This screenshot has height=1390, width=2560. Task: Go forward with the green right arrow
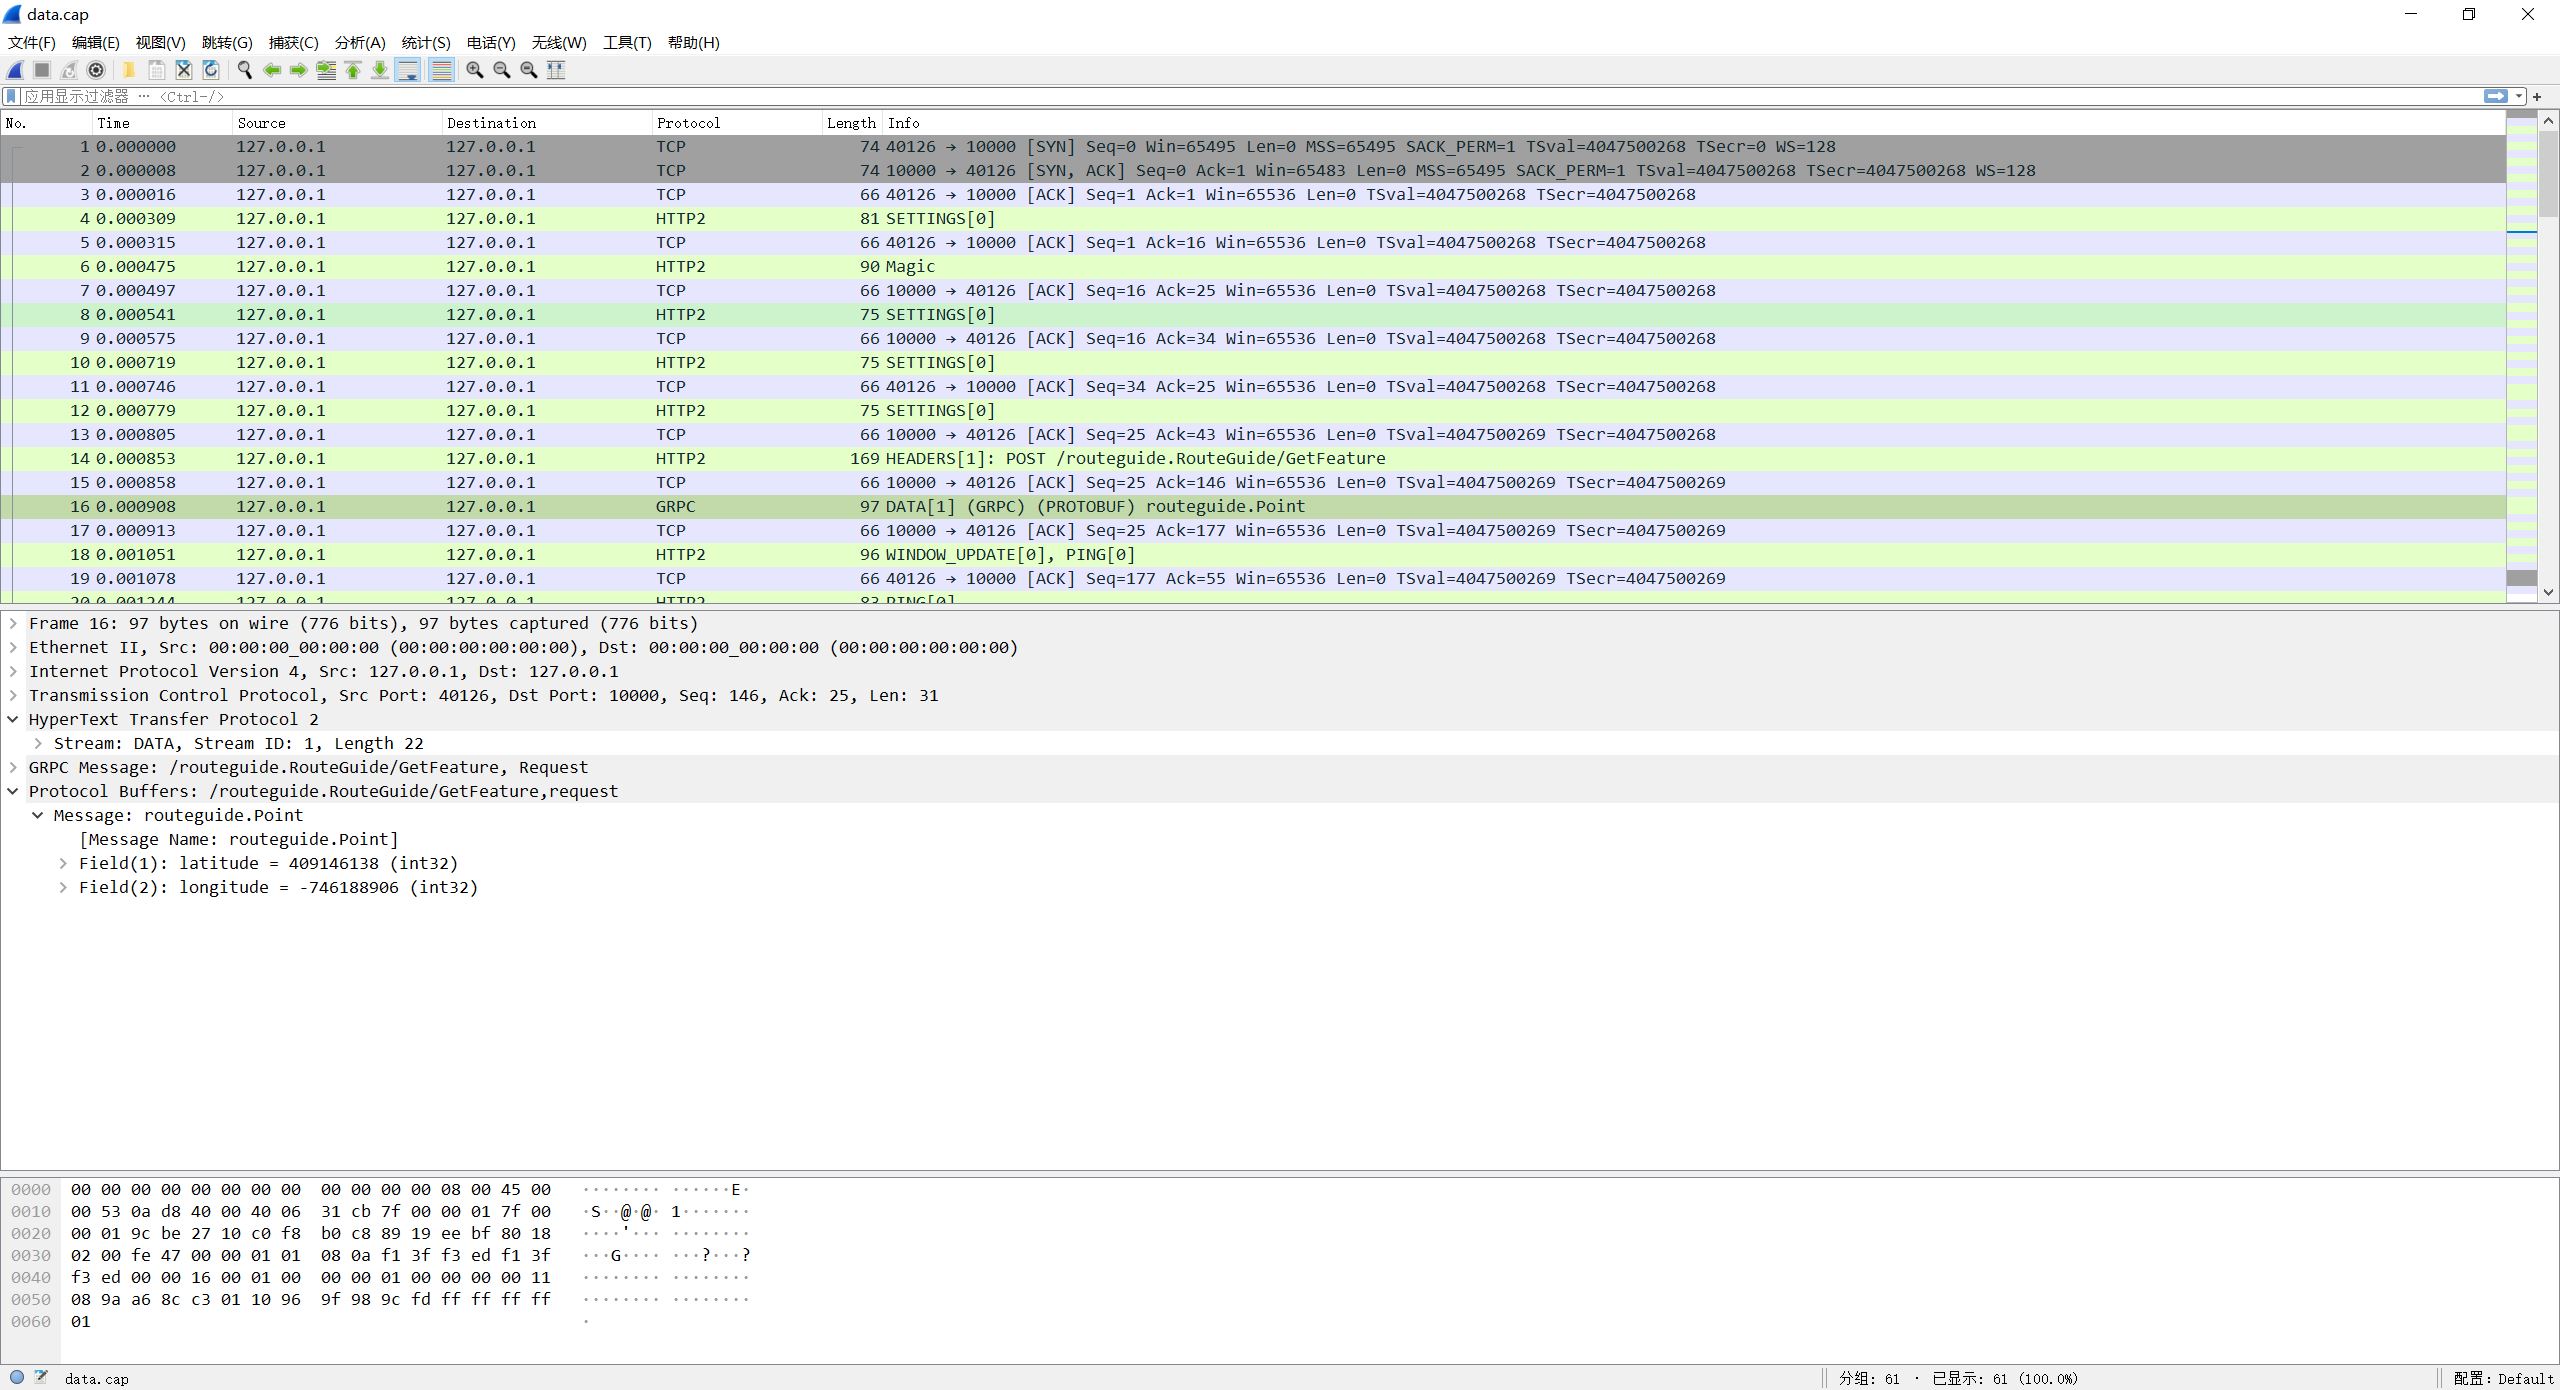coord(298,70)
